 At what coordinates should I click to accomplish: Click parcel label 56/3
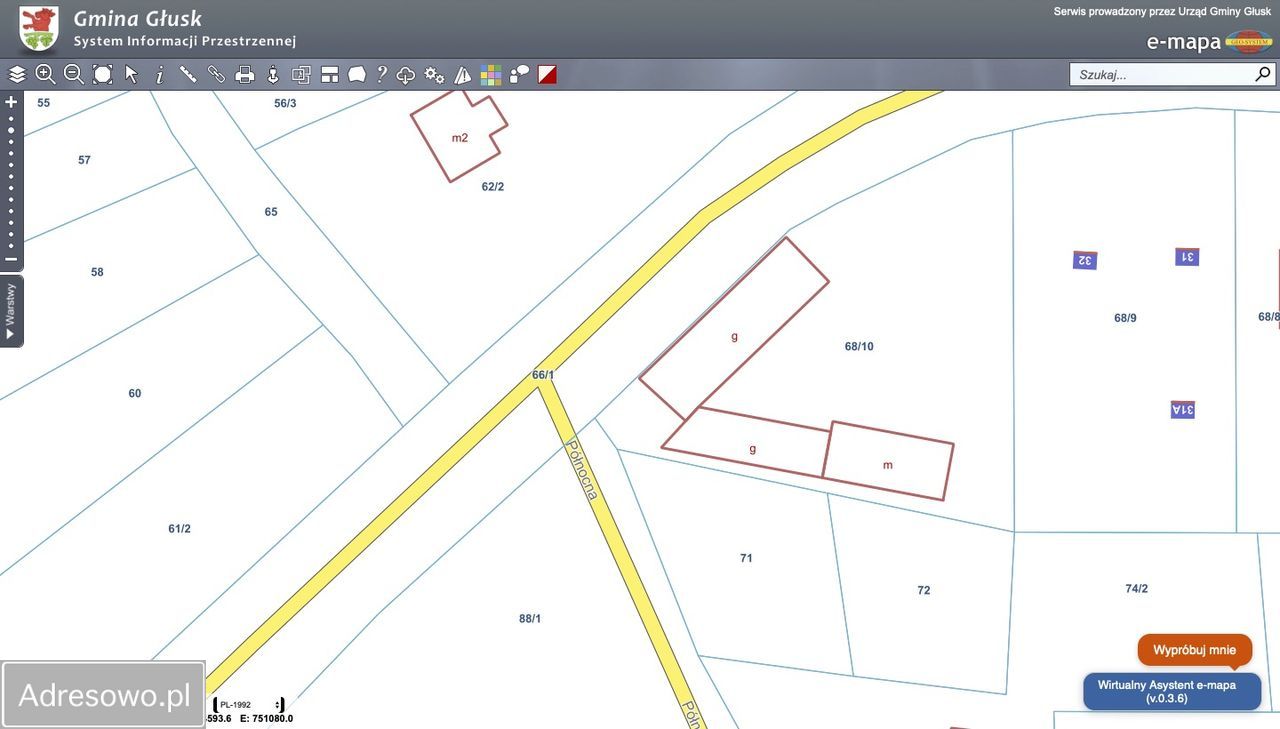285,103
